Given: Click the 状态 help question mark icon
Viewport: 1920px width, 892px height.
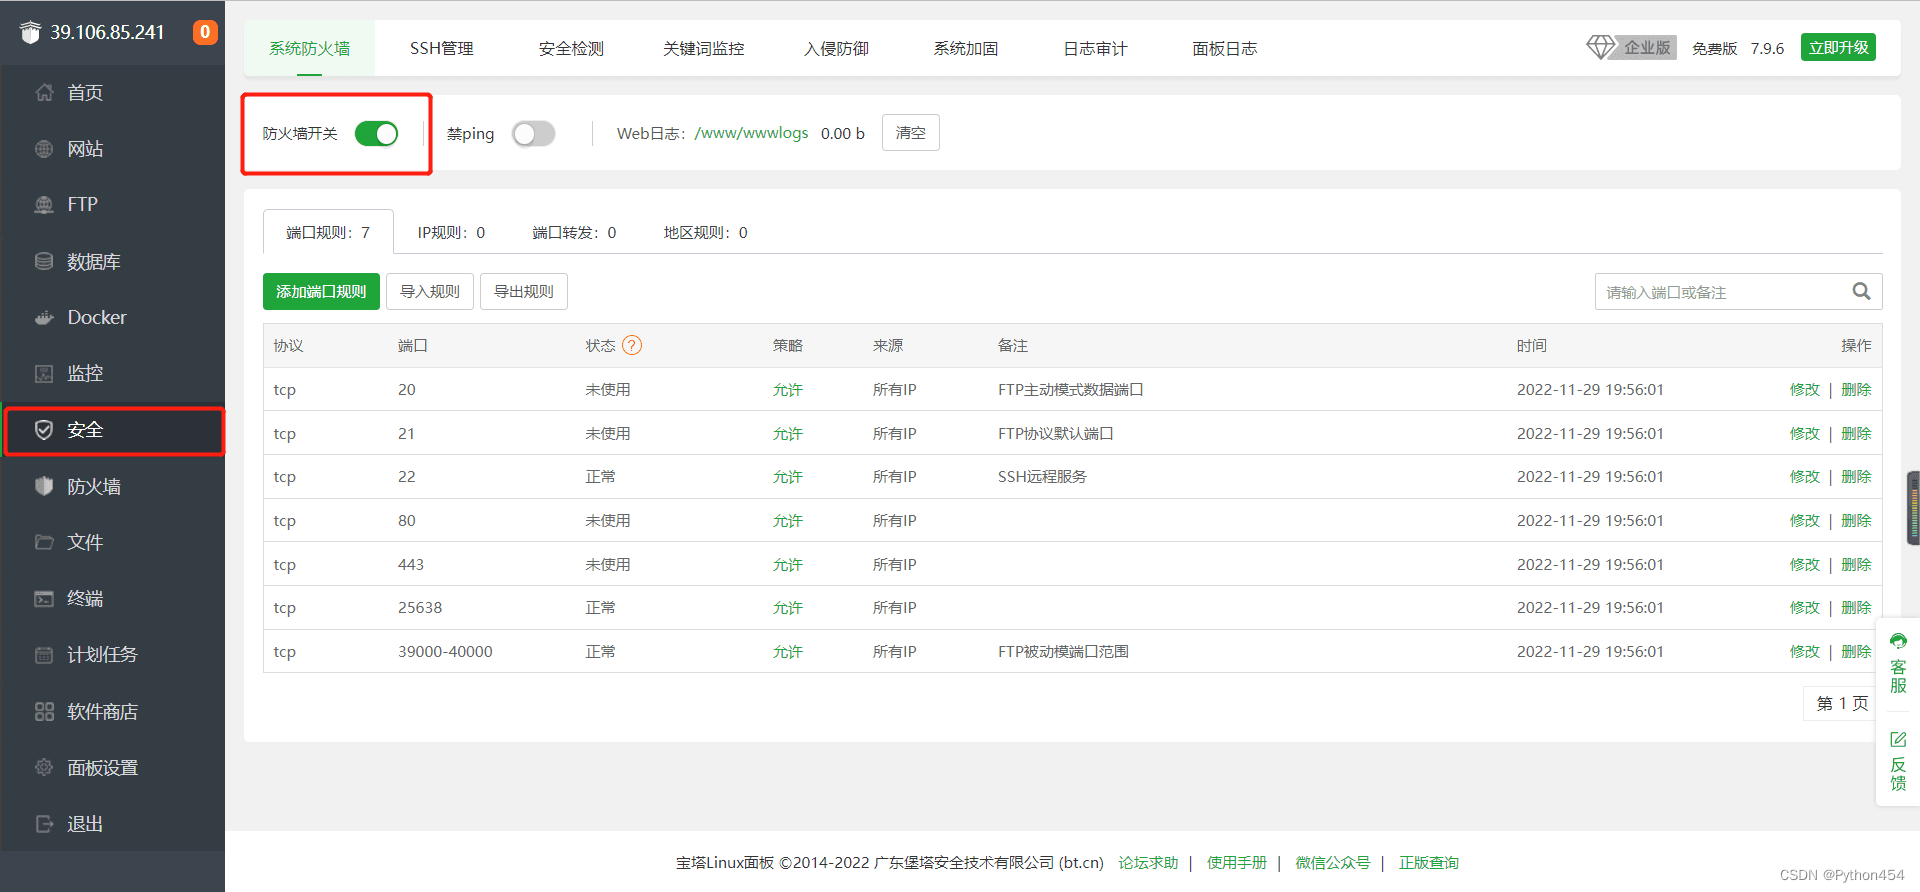Looking at the screenshot, I should tap(632, 345).
